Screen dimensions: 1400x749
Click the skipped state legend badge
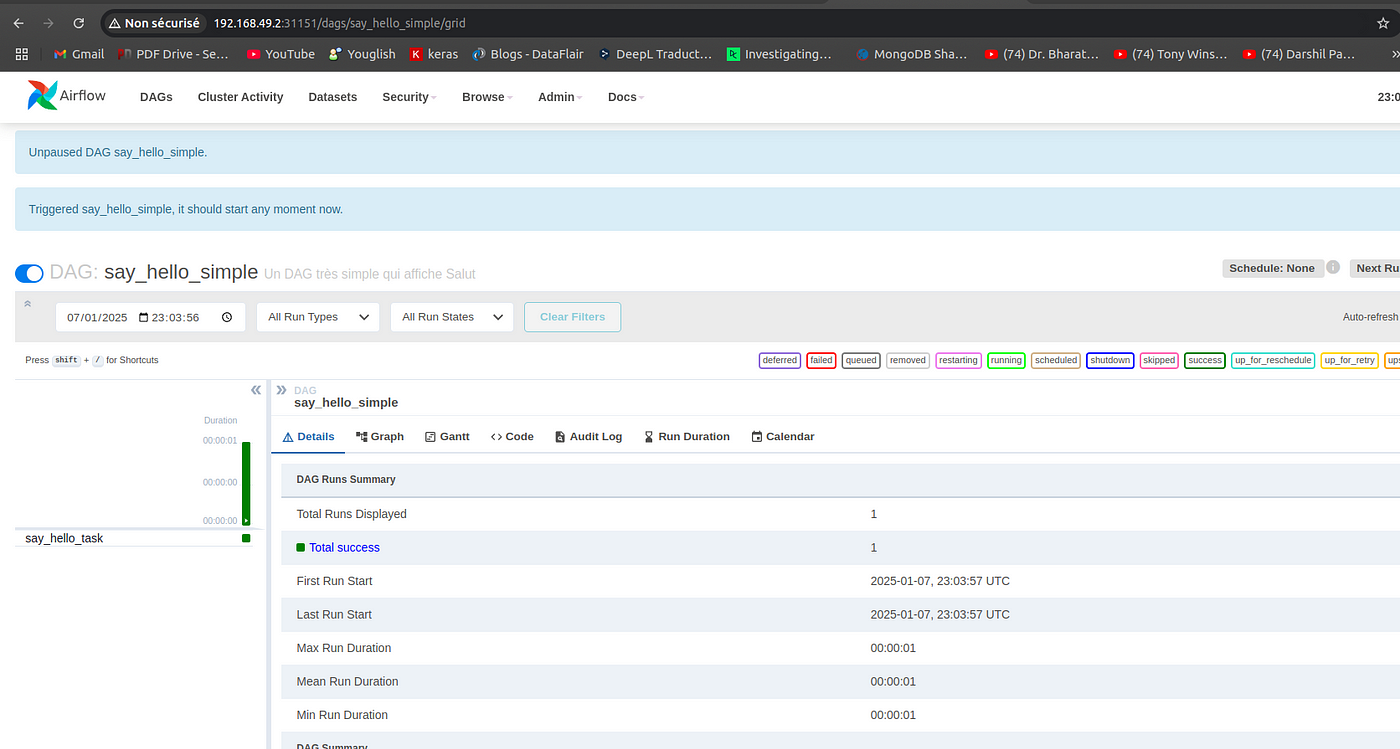1159,360
